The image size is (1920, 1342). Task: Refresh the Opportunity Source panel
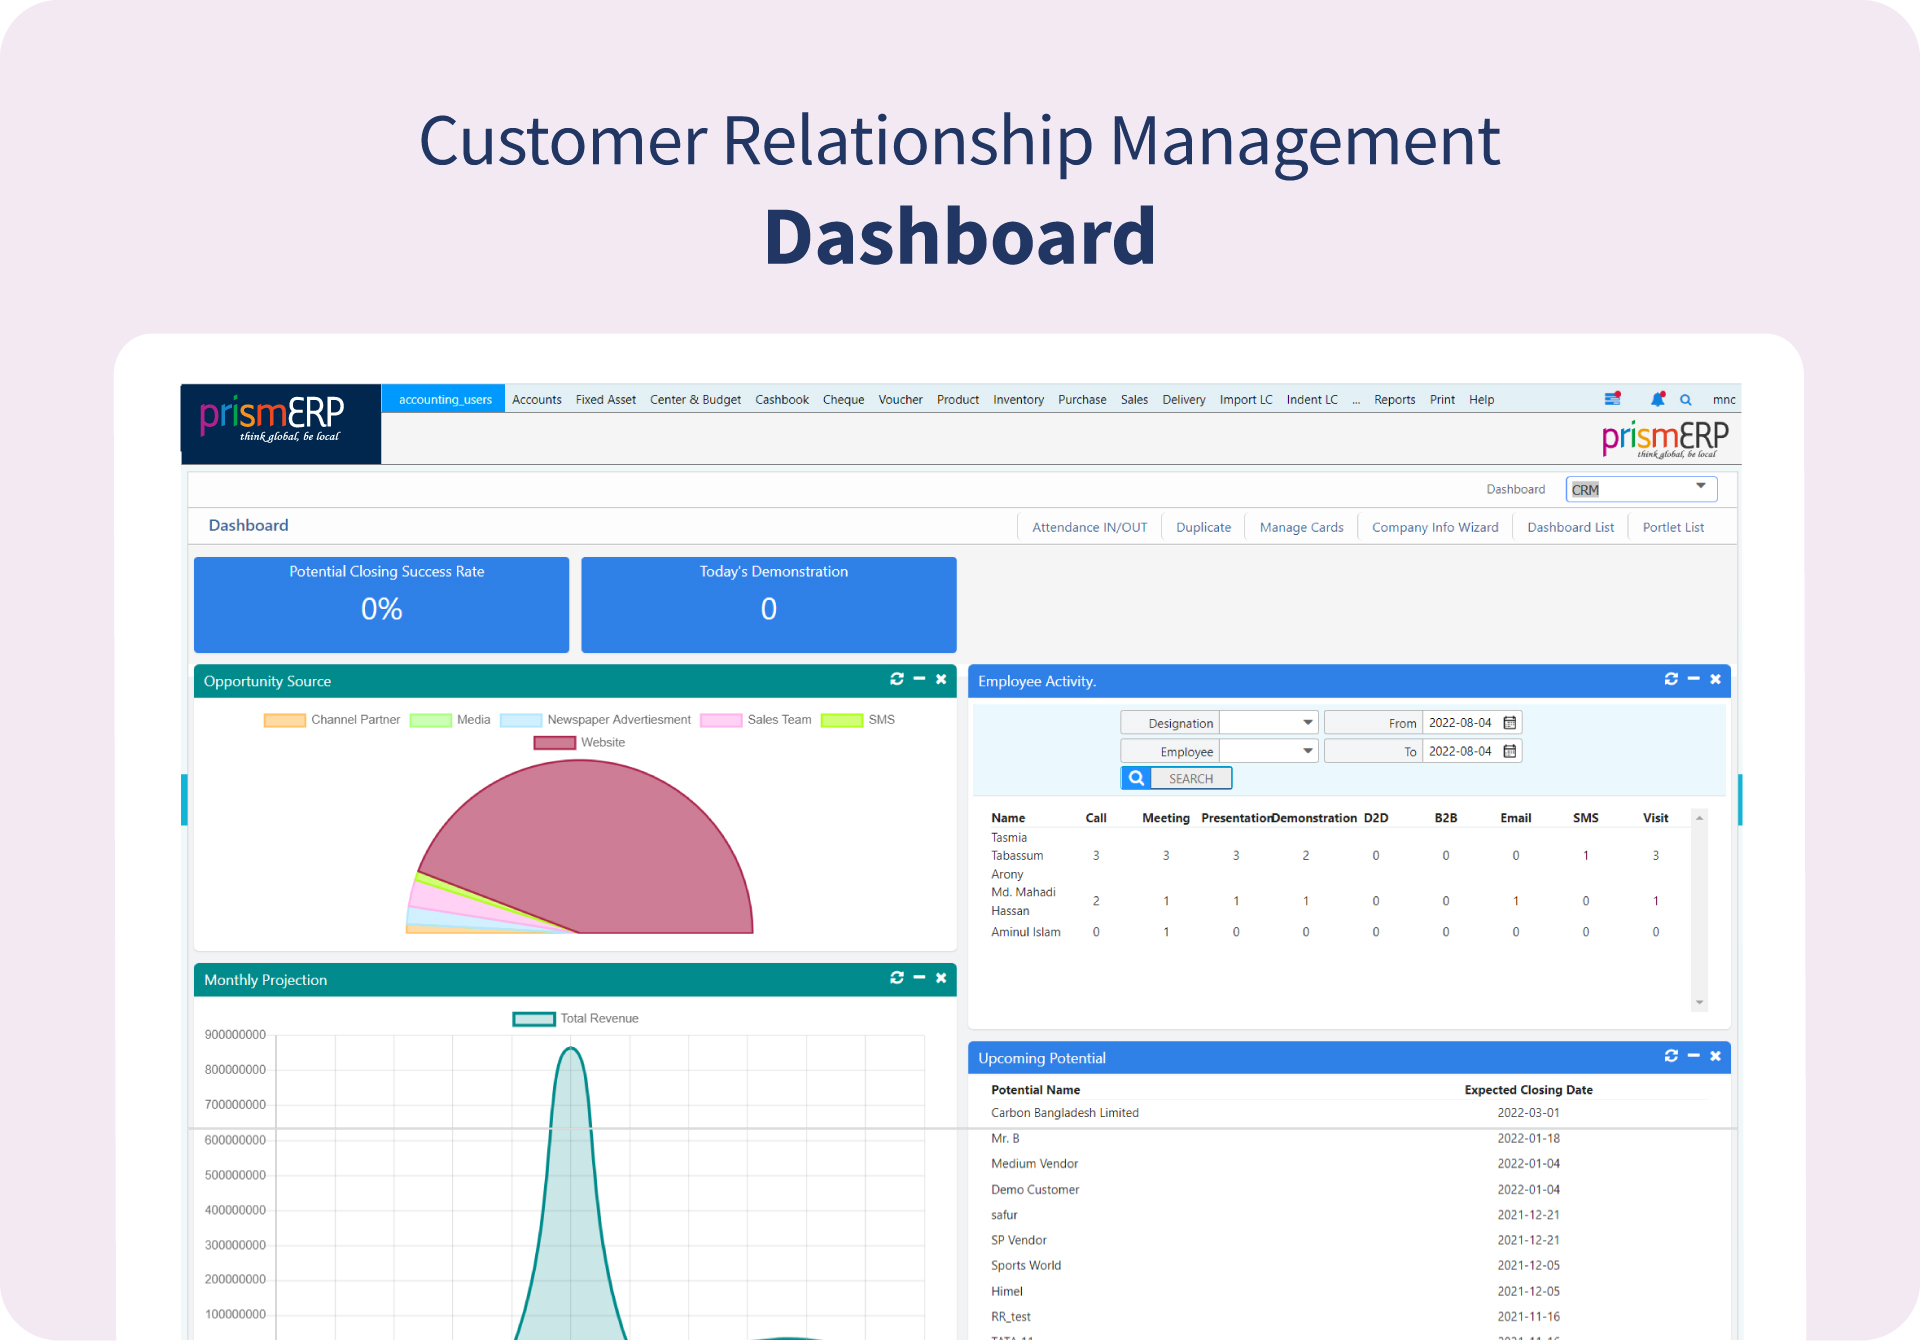coord(897,679)
